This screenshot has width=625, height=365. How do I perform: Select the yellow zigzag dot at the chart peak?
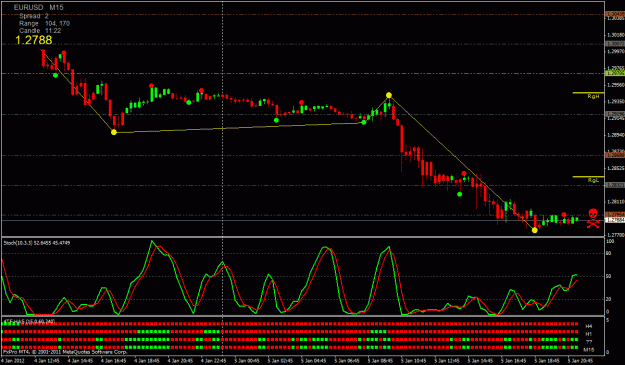click(x=389, y=95)
